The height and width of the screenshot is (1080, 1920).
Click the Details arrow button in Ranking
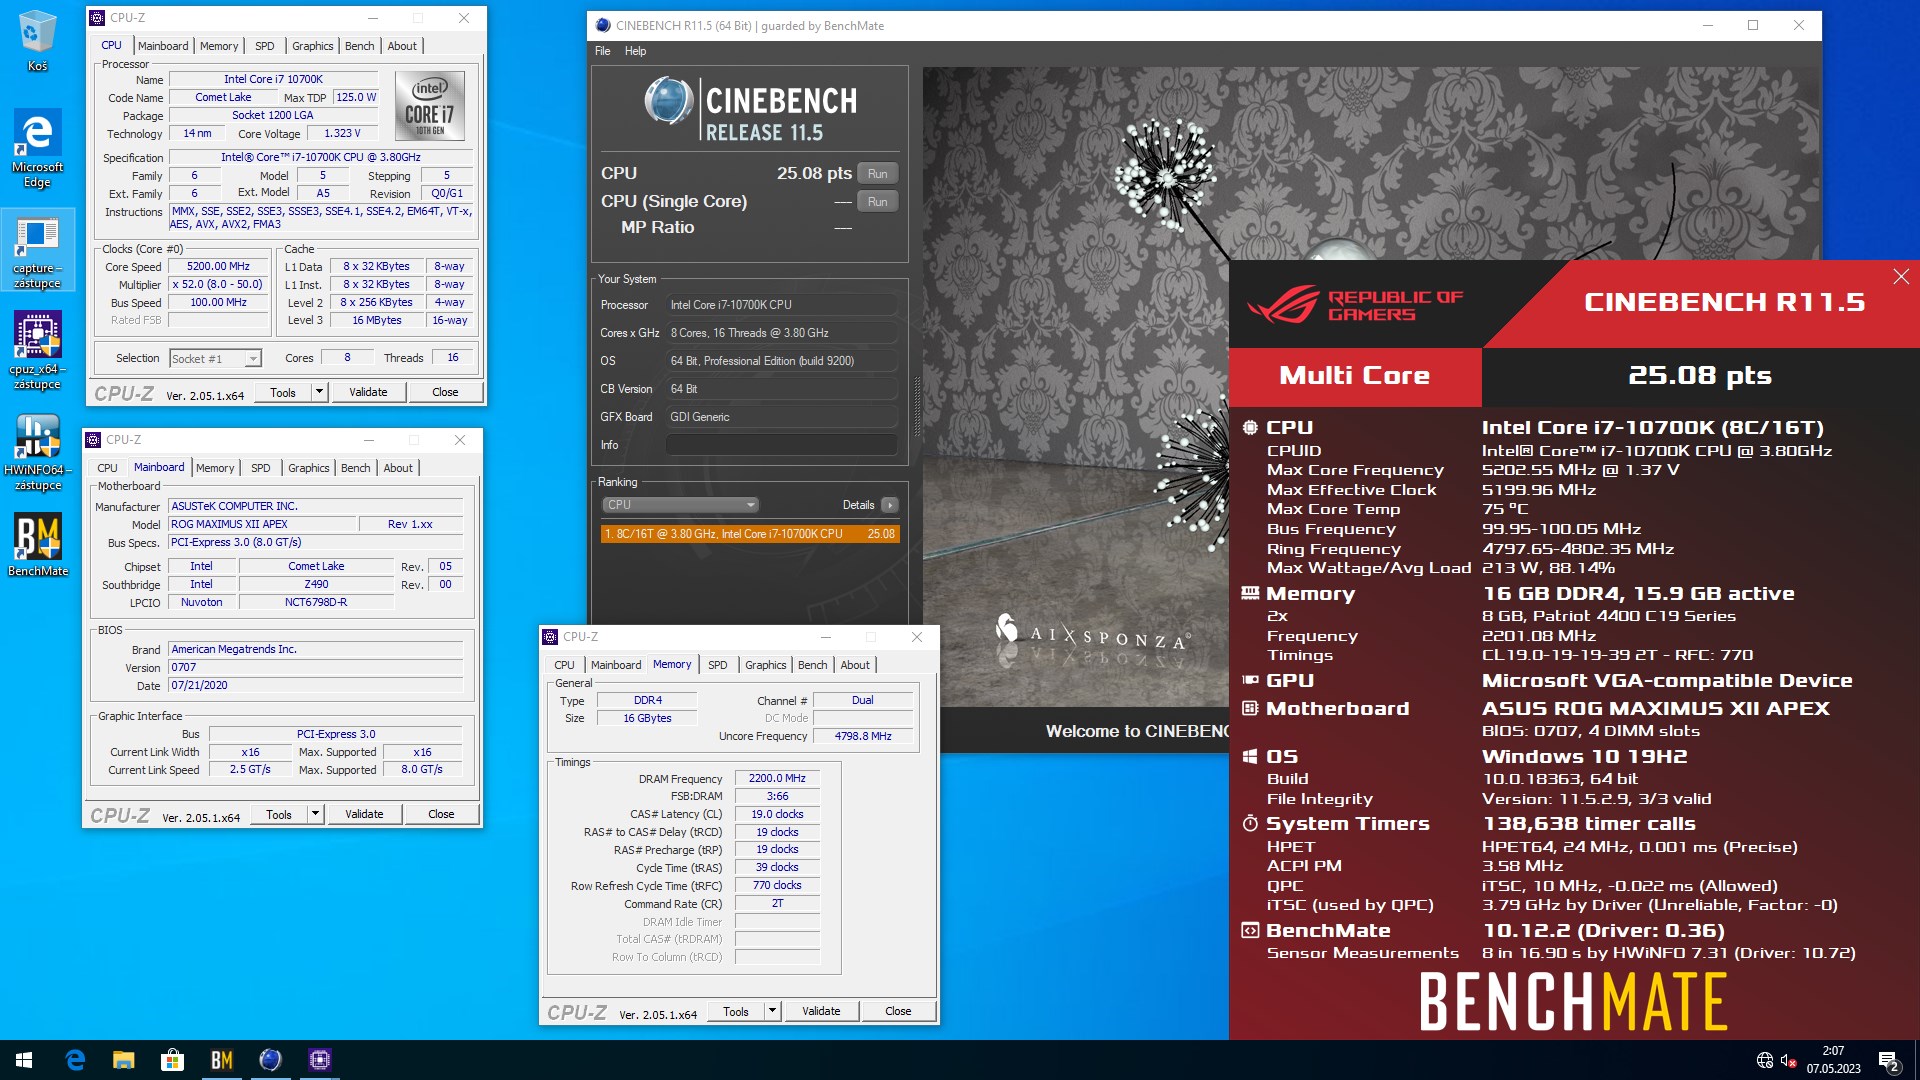(890, 505)
